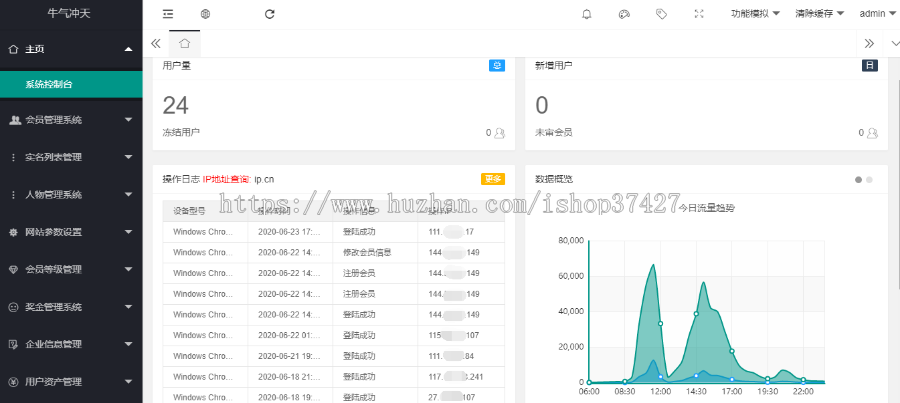Expand the 会员管理系统 sidebar menu
The height and width of the screenshot is (403, 900).
[x=70, y=120]
